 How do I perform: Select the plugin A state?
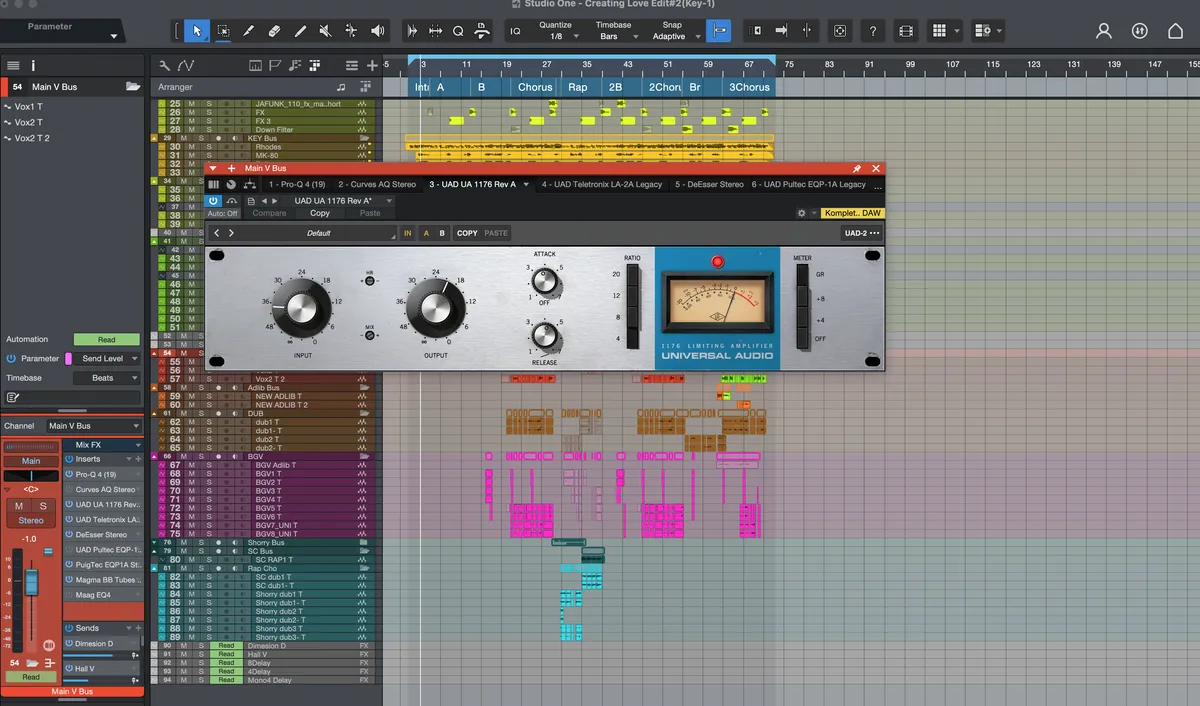(427, 233)
